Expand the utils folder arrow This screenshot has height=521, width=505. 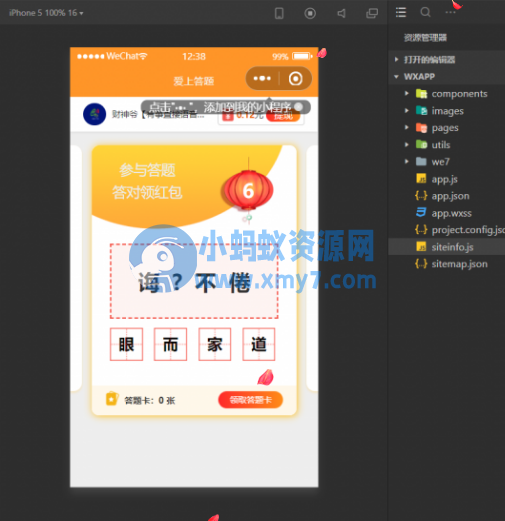point(406,145)
